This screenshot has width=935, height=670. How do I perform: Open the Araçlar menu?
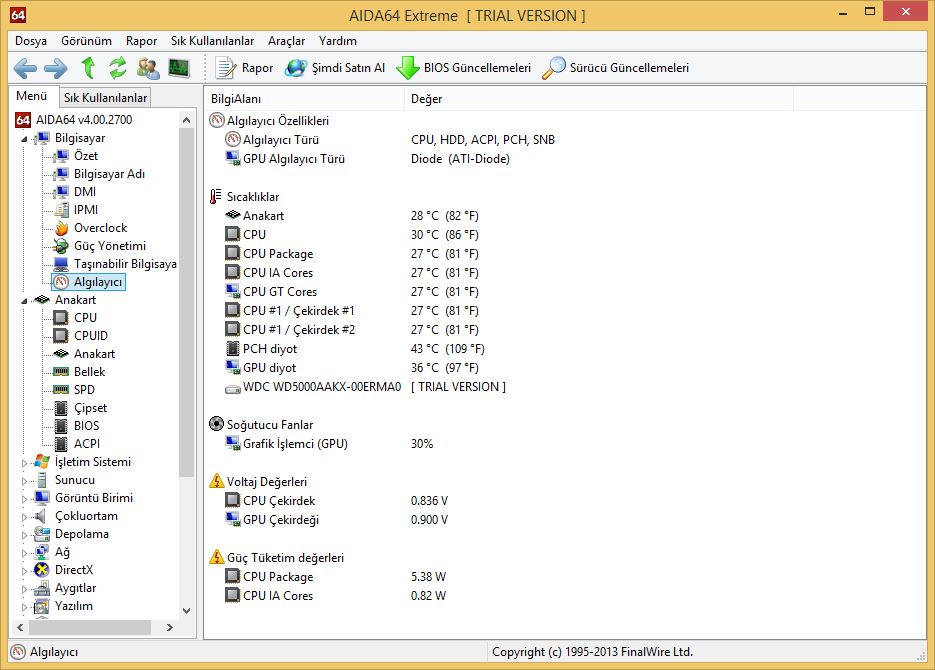click(x=286, y=41)
